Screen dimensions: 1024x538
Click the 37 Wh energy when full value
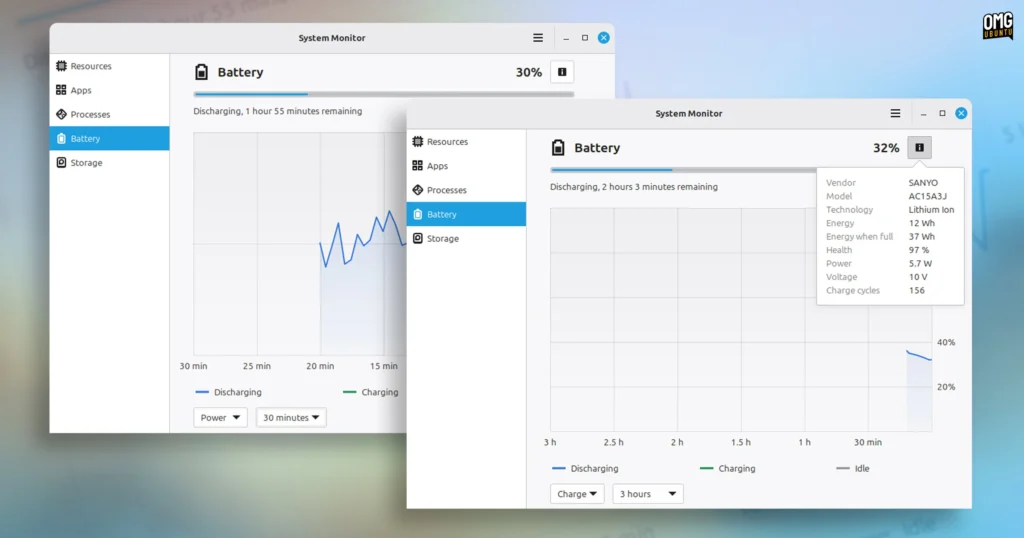click(x=921, y=236)
